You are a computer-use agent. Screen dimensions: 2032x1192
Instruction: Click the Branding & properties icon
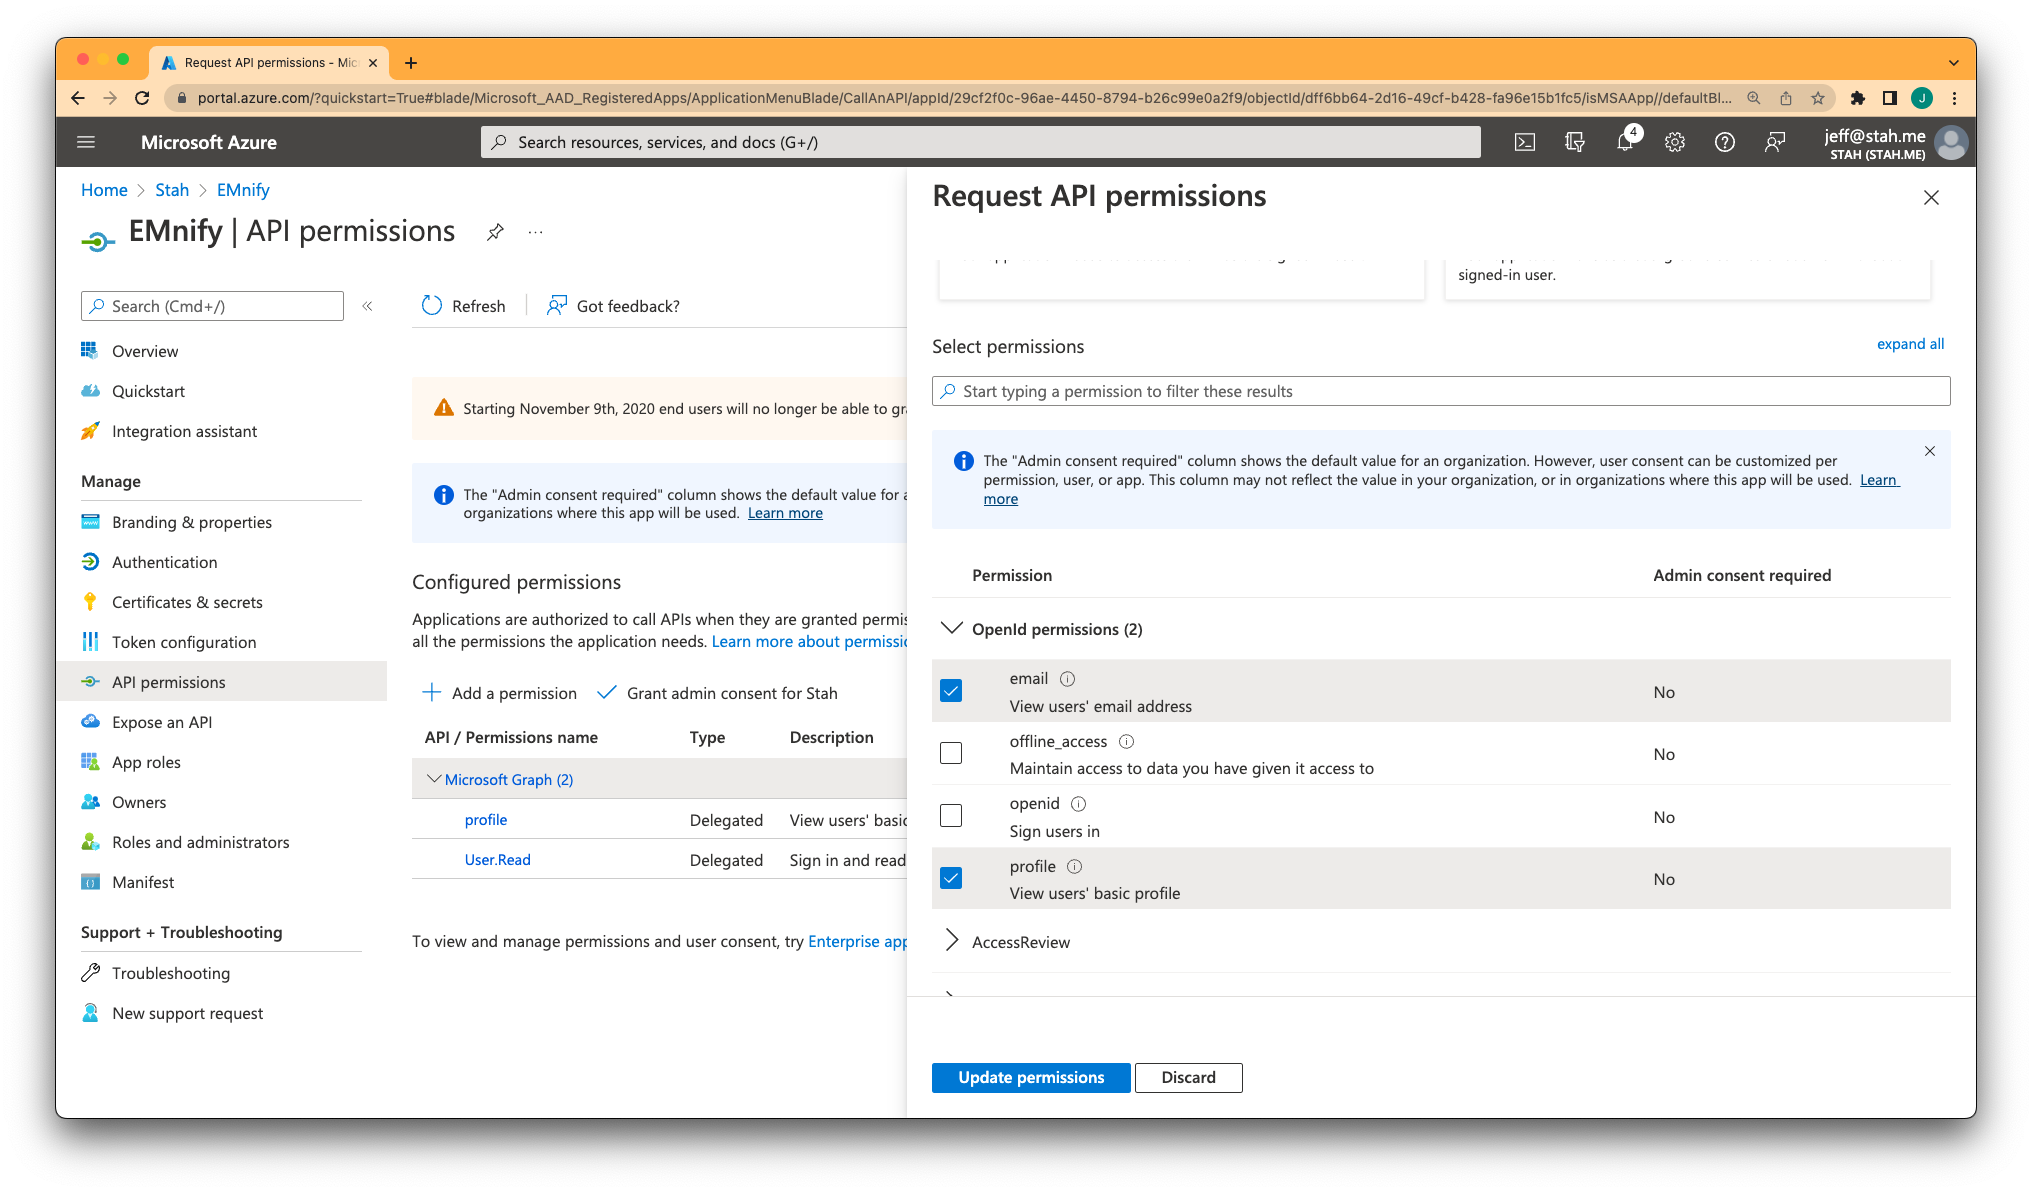(91, 521)
